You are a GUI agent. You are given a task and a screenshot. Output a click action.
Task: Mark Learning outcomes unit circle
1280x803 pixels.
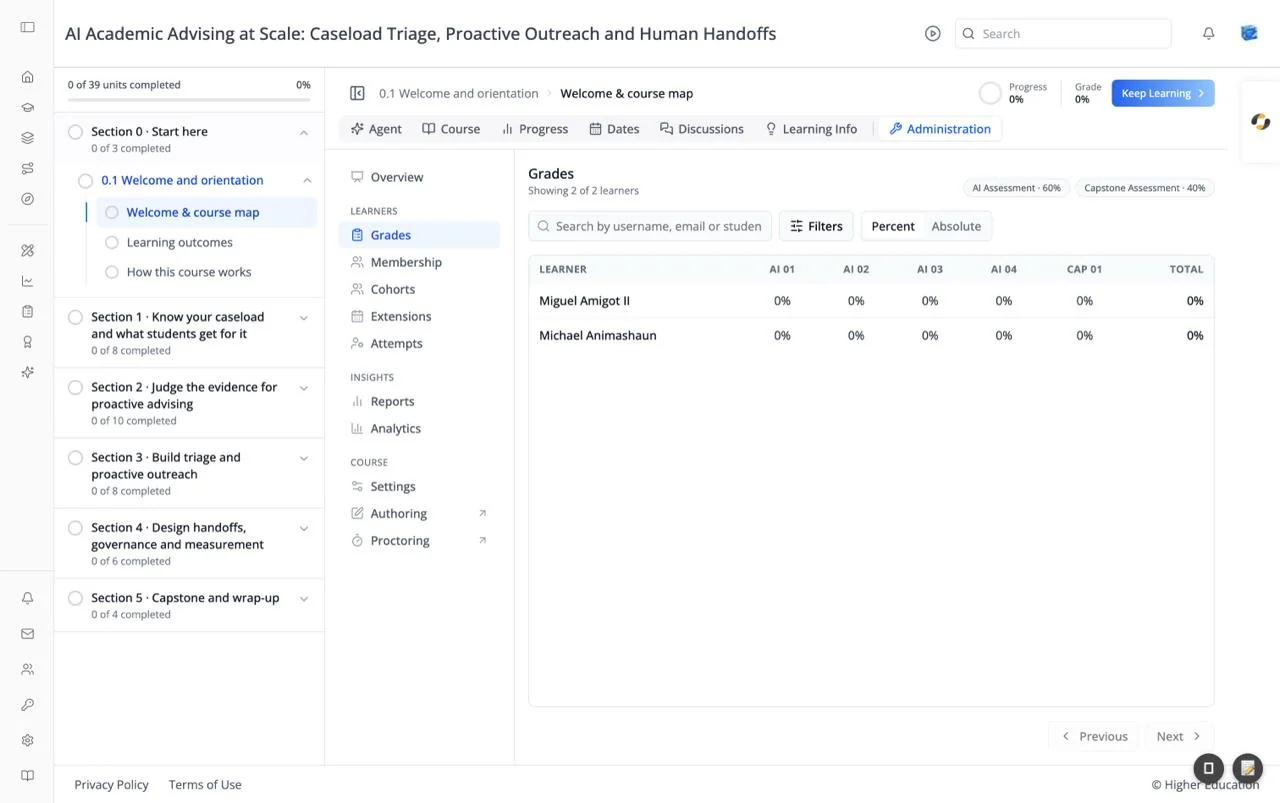tap(112, 242)
